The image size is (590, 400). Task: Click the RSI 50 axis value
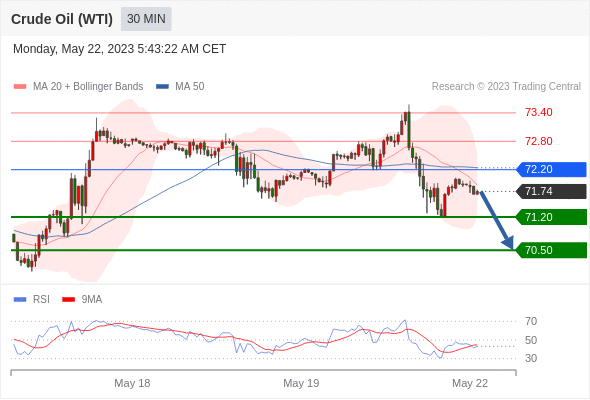[531, 340]
